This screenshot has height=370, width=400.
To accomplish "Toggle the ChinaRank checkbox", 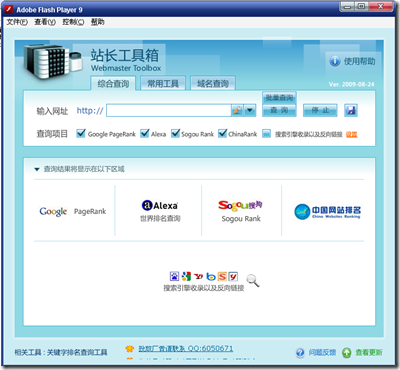I will [x=222, y=133].
